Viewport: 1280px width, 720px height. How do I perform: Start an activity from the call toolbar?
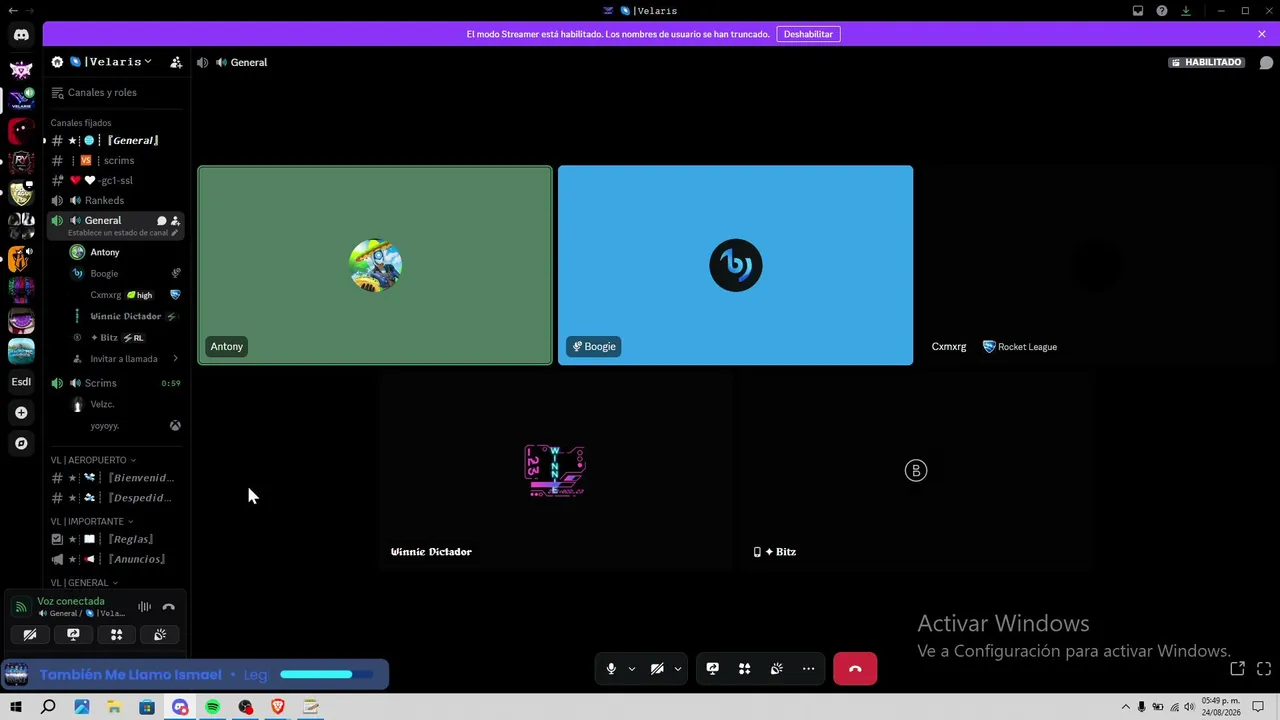point(744,669)
